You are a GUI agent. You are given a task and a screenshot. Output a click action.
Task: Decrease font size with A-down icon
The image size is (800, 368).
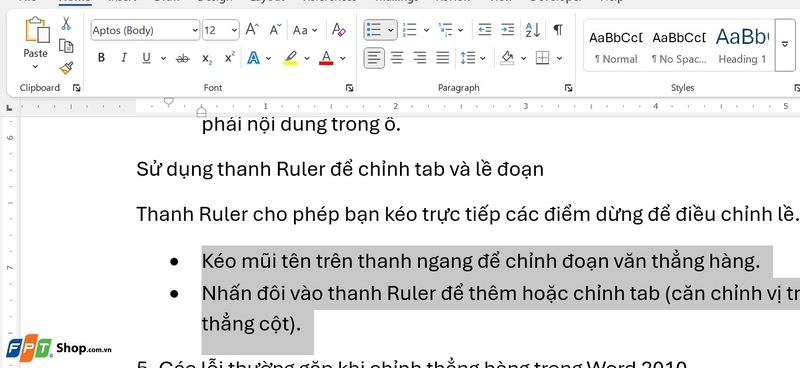tap(276, 30)
